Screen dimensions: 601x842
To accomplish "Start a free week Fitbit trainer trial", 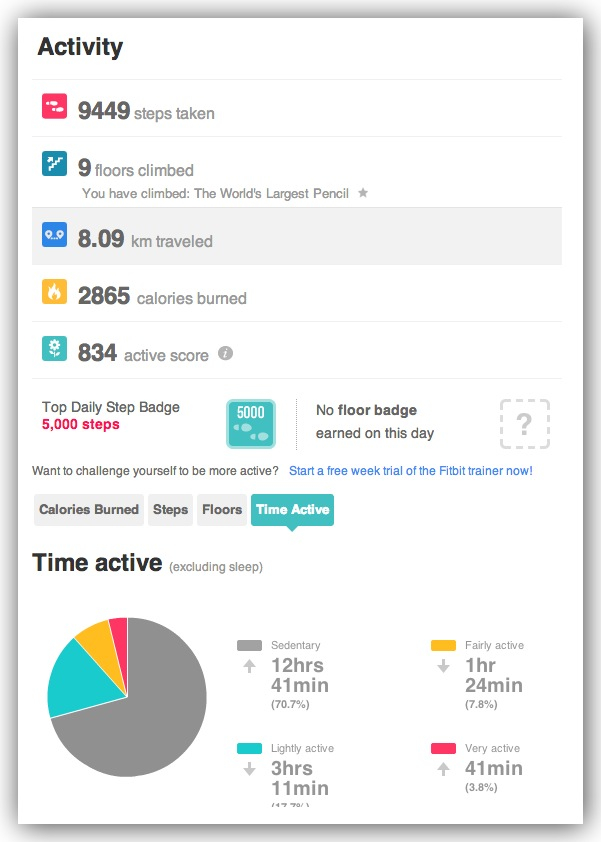I will (410, 470).
